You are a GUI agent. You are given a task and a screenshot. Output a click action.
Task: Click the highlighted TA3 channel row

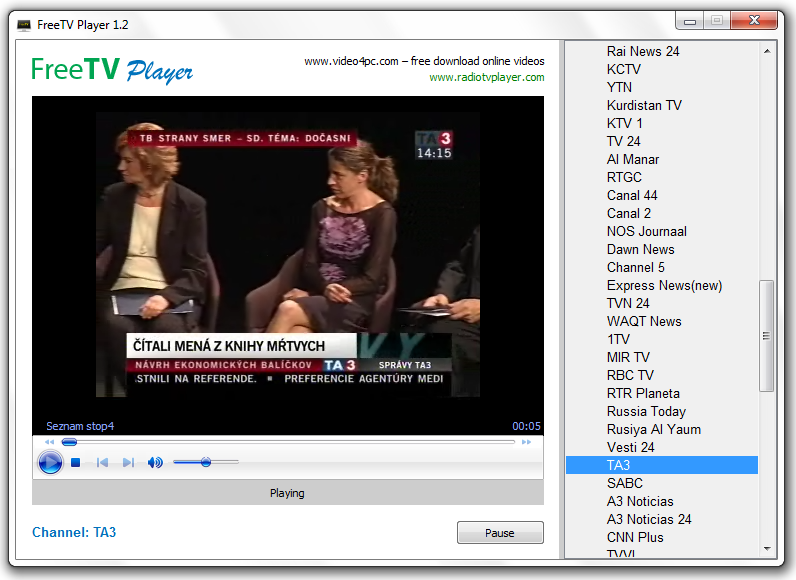click(661, 465)
